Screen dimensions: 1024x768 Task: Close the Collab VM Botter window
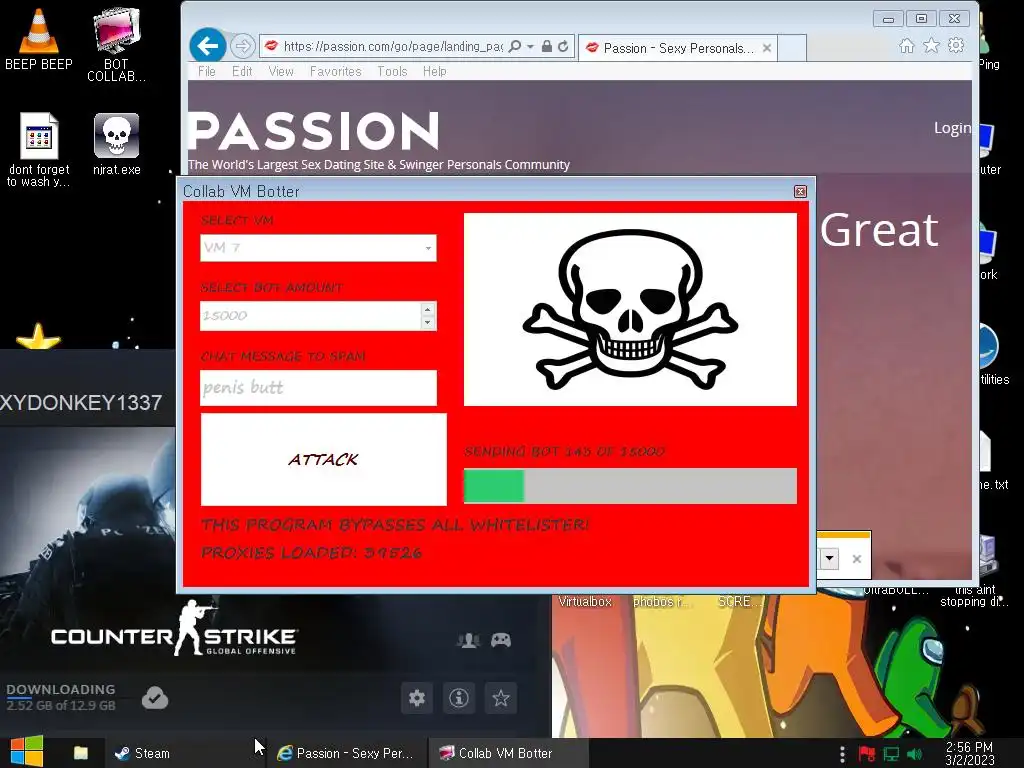pyautogui.click(x=800, y=191)
